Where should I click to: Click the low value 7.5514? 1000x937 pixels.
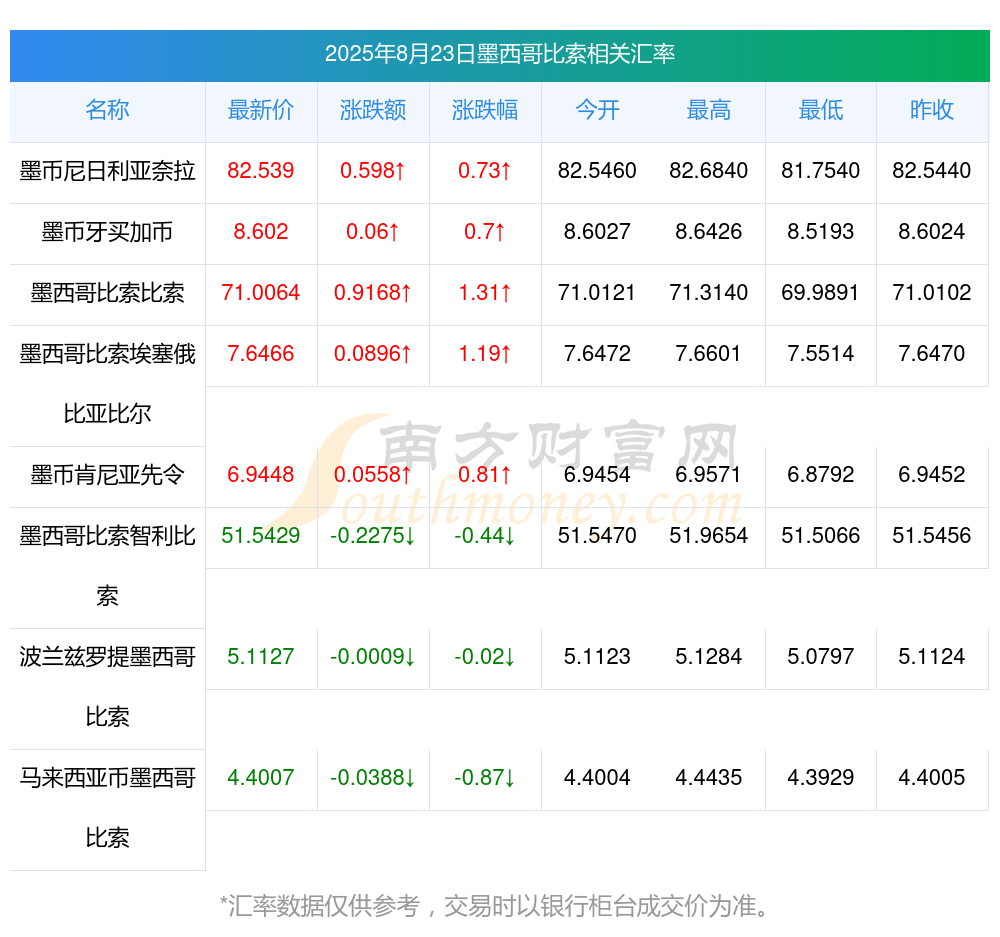coord(821,353)
